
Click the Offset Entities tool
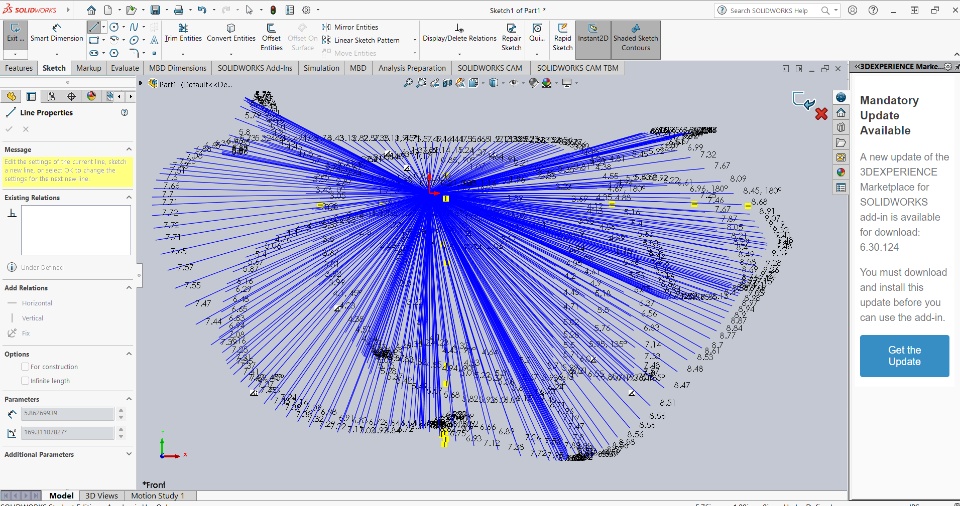tap(271, 37)
